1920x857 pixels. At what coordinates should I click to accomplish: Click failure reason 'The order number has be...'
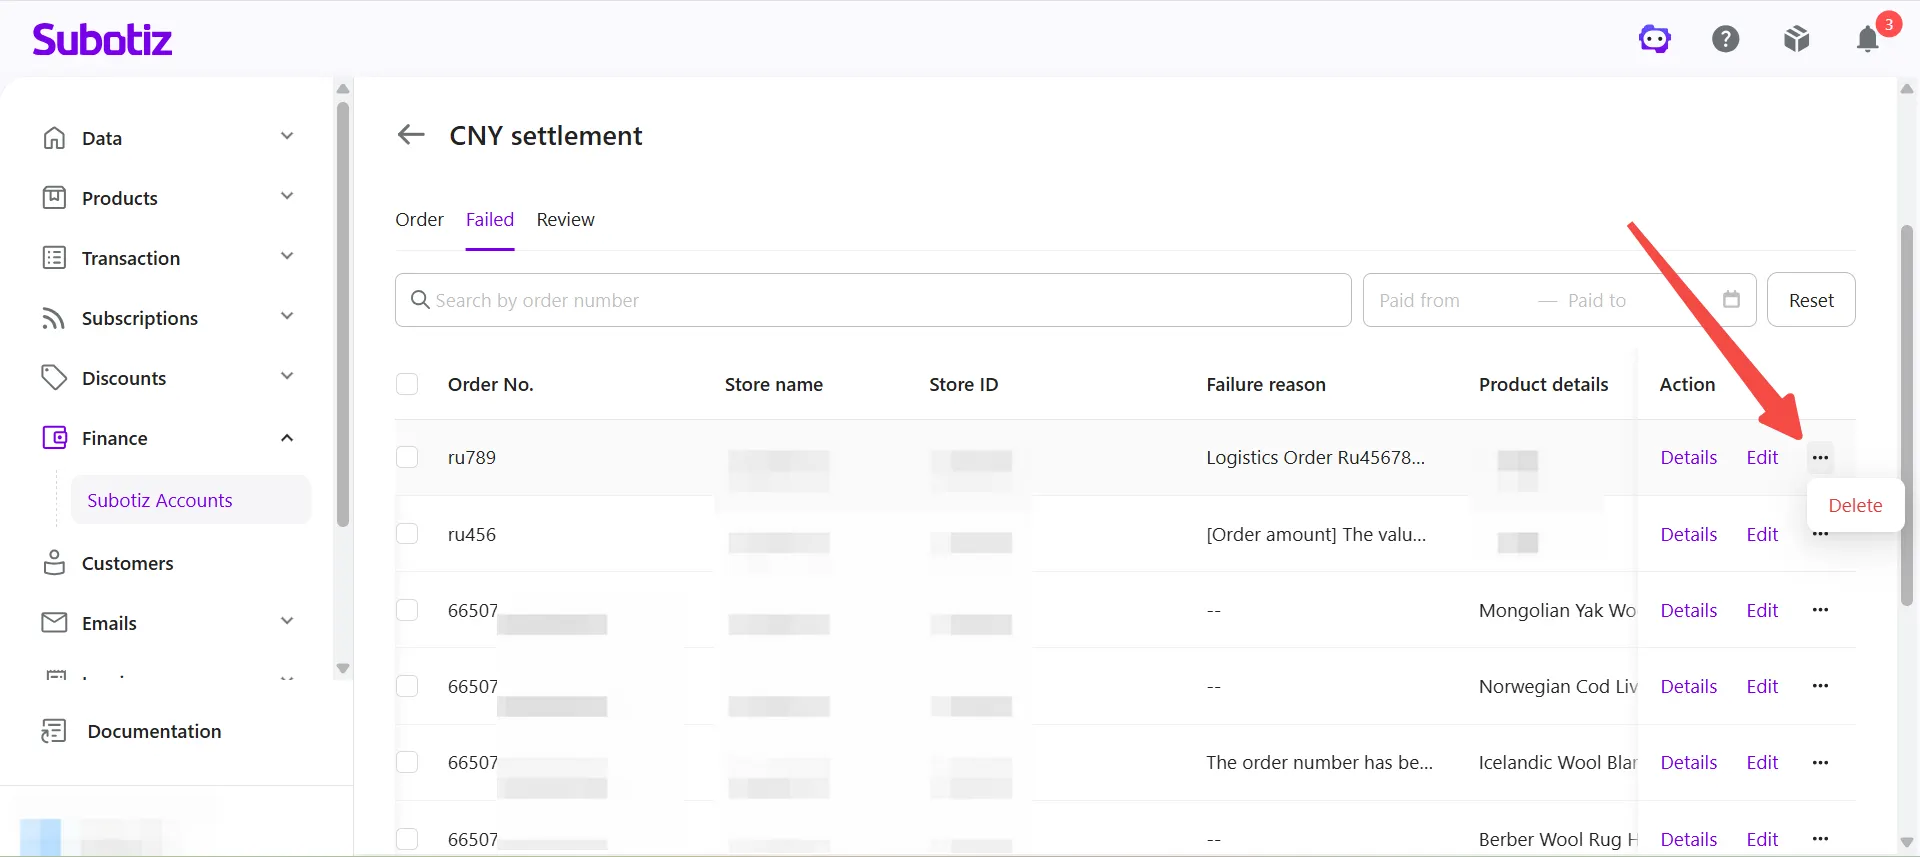(1319, 762)
